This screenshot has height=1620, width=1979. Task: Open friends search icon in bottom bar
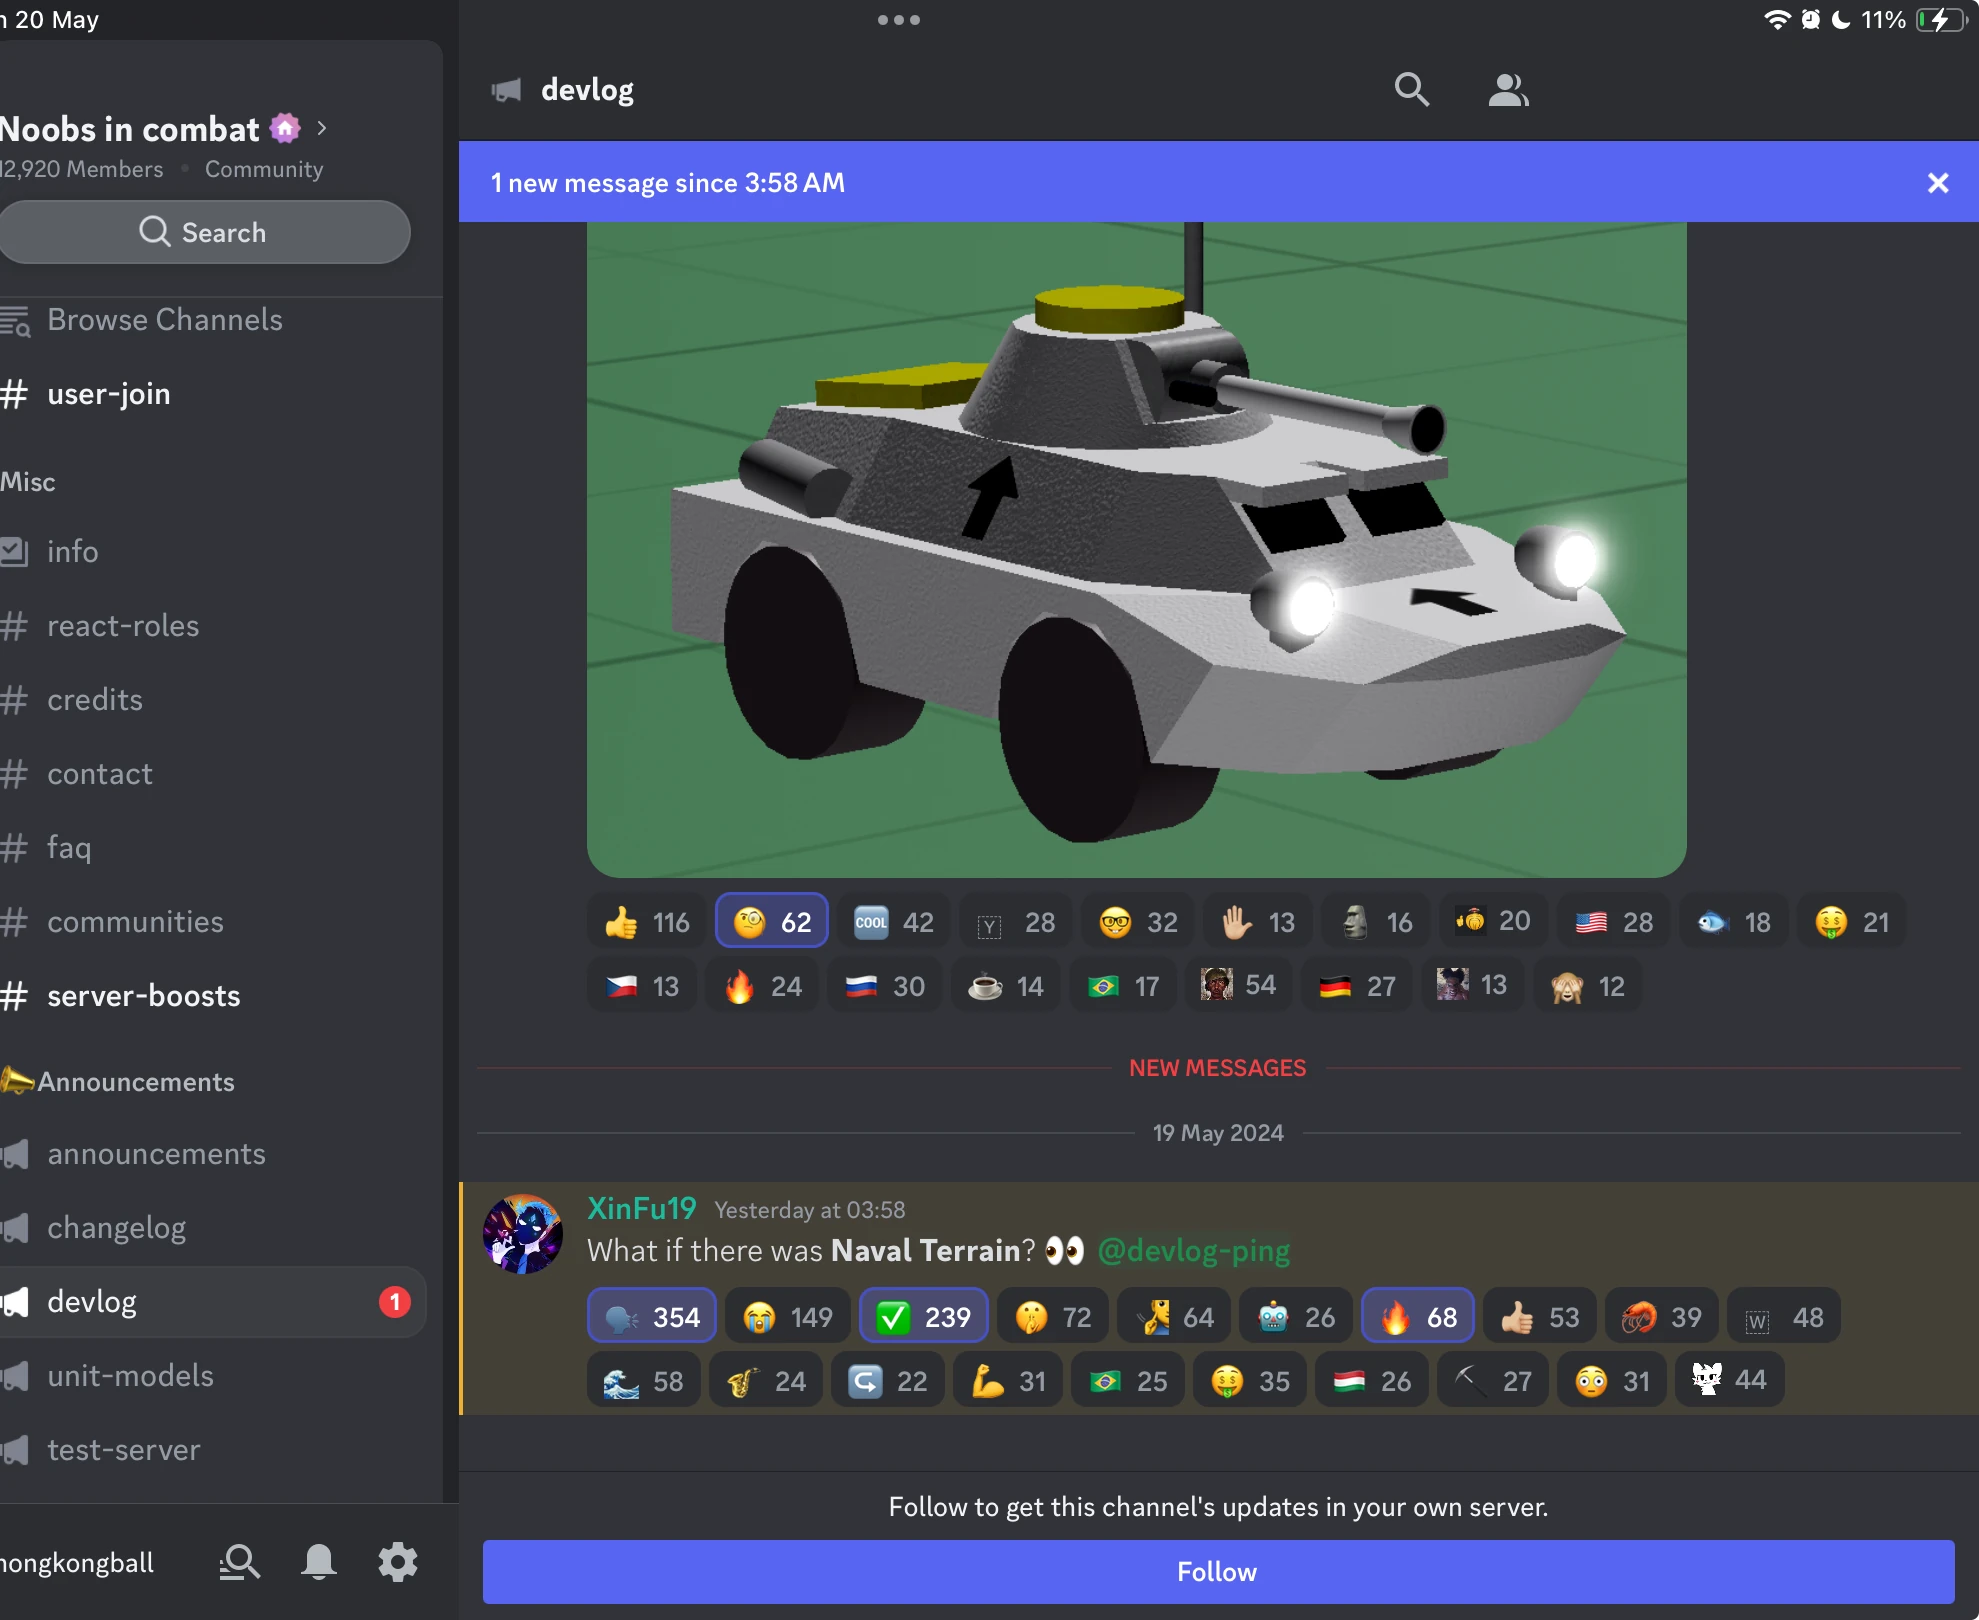coord(240,1561)
